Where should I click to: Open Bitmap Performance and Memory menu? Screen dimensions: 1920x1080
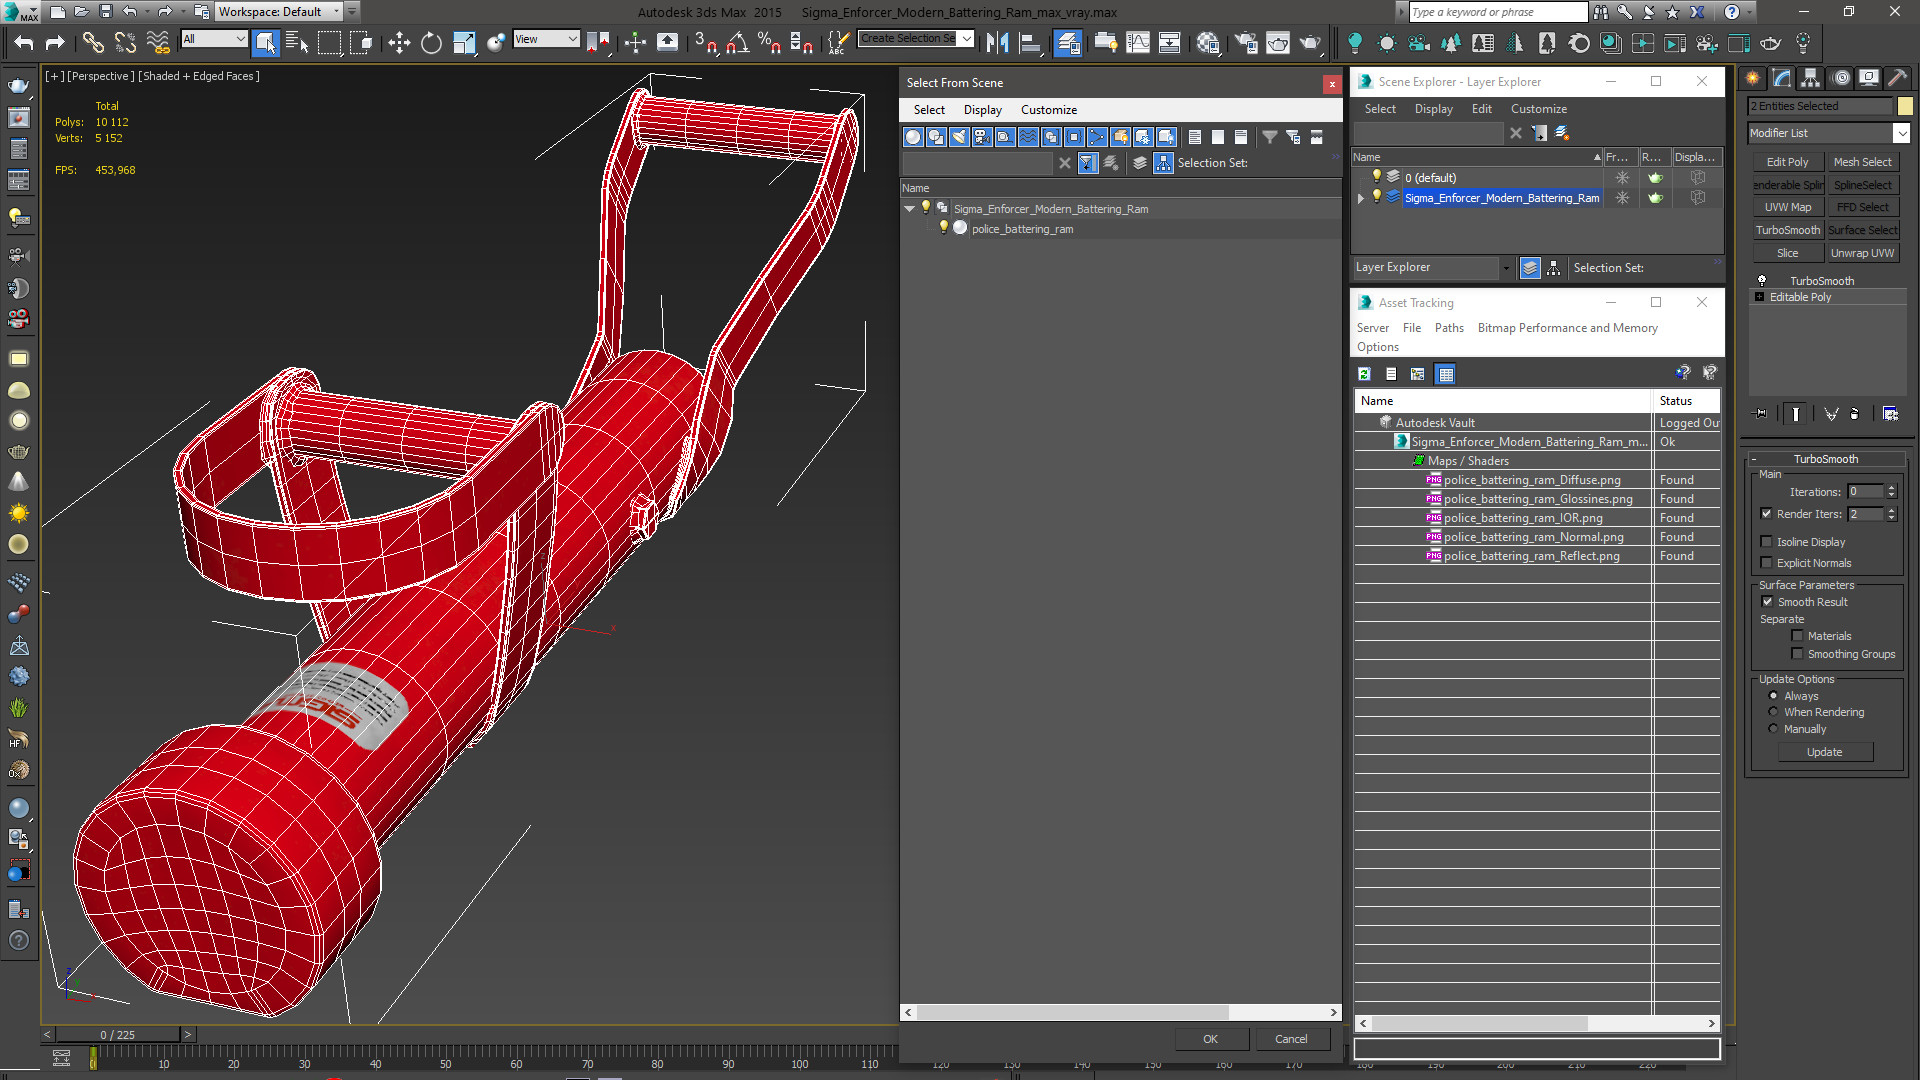click(x=1567, y=328)
